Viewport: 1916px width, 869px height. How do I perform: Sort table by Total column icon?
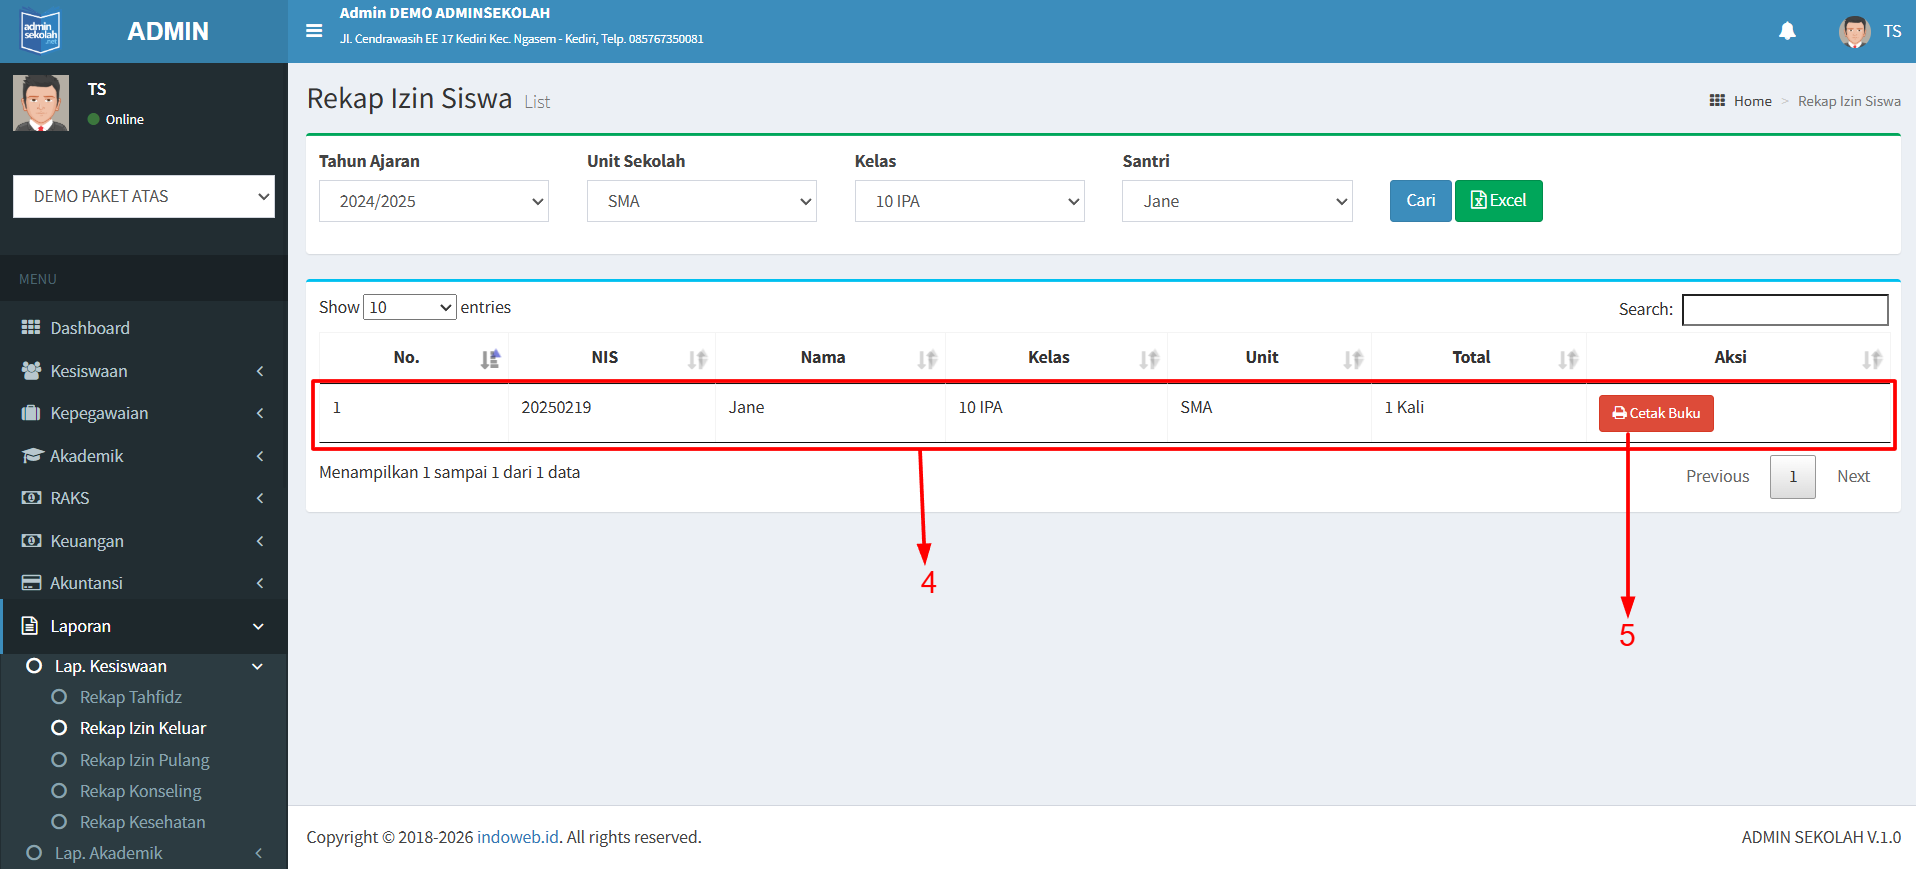pyautogui.click(x=1567, y=359)
